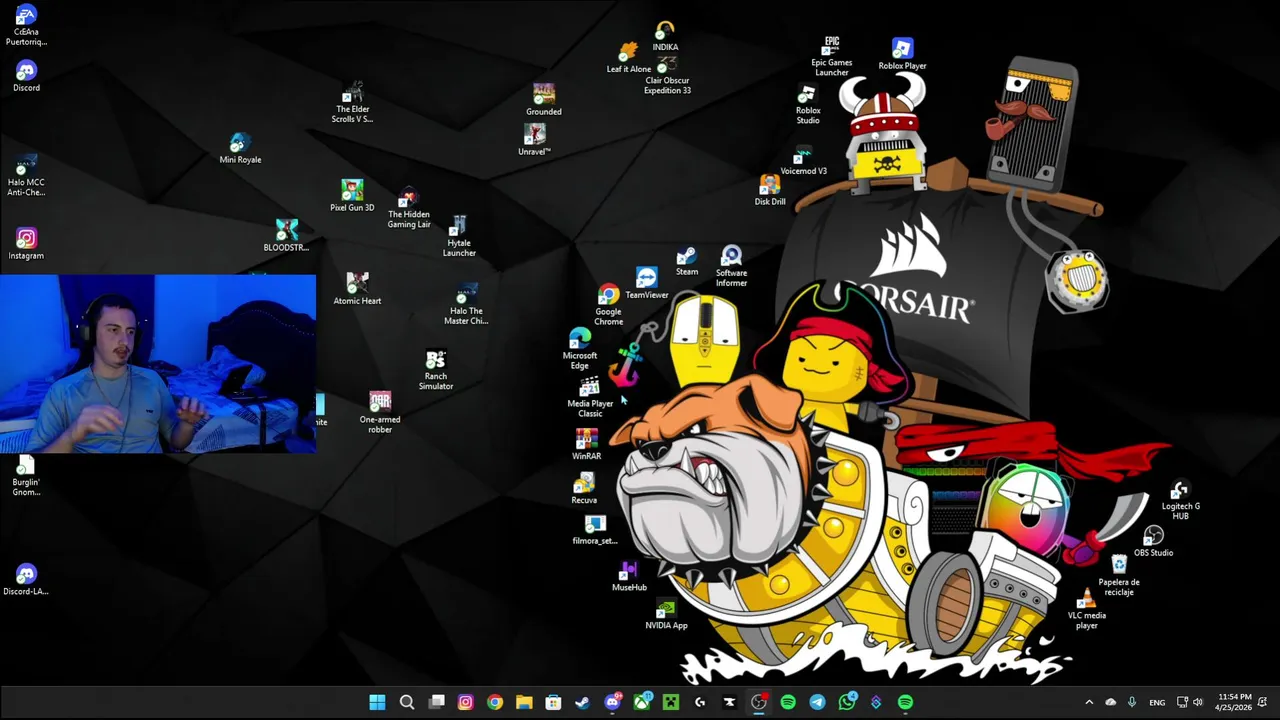Launch Recuva from the desktop
Screen dimensions: 1280x720
pyautogui.click(x=584, y=489)
